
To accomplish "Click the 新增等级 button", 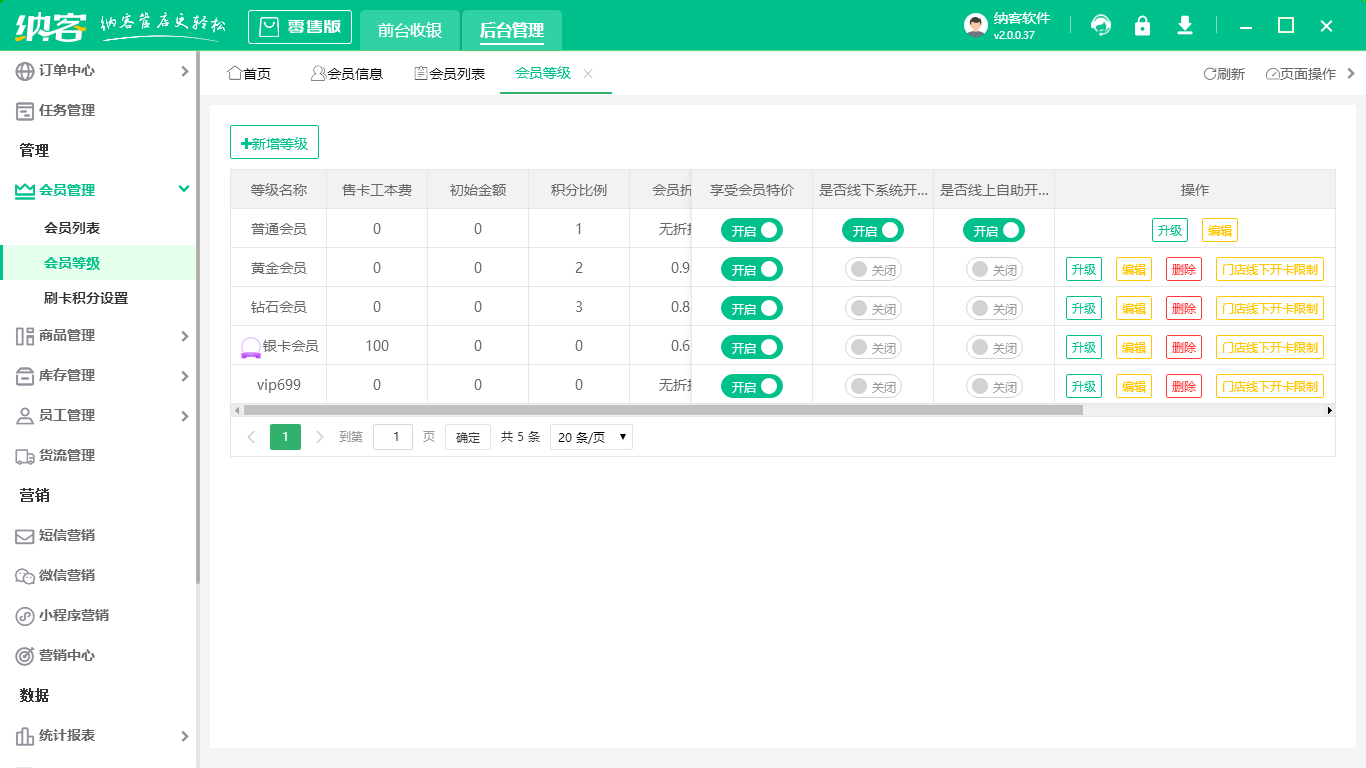I will [x=274, y=141].
